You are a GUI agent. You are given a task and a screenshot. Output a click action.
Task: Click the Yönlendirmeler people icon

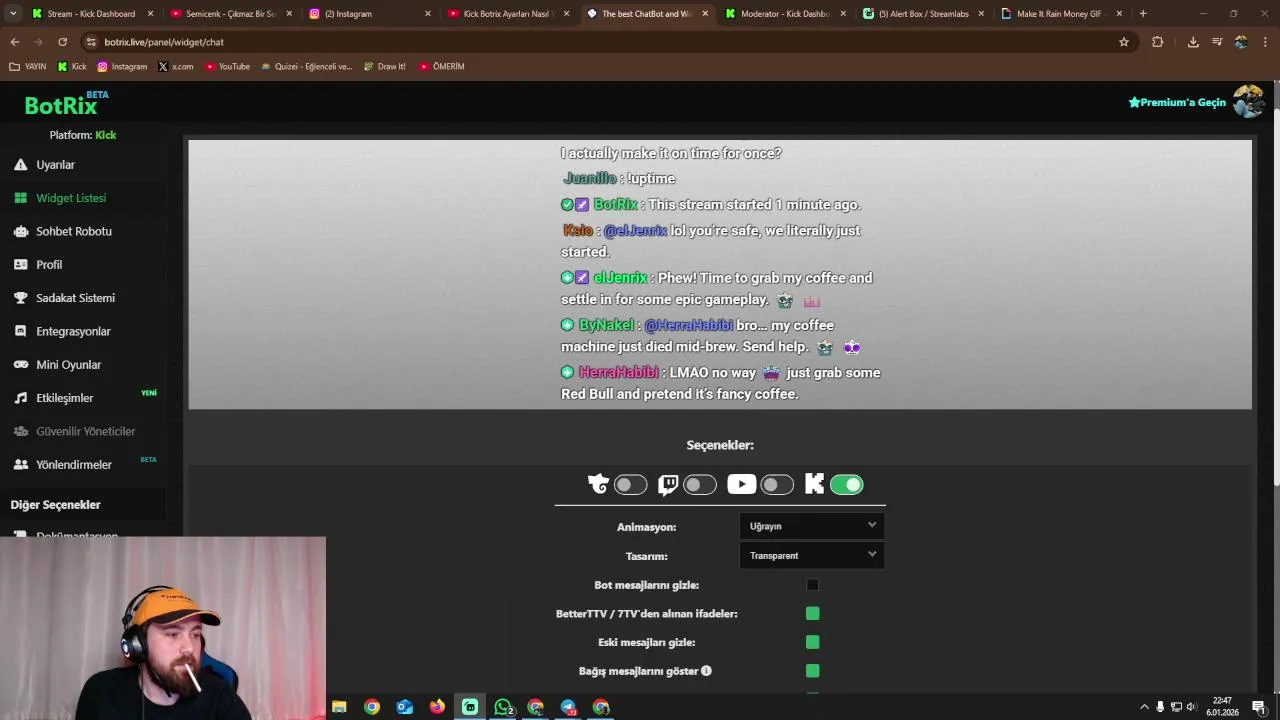20,465
